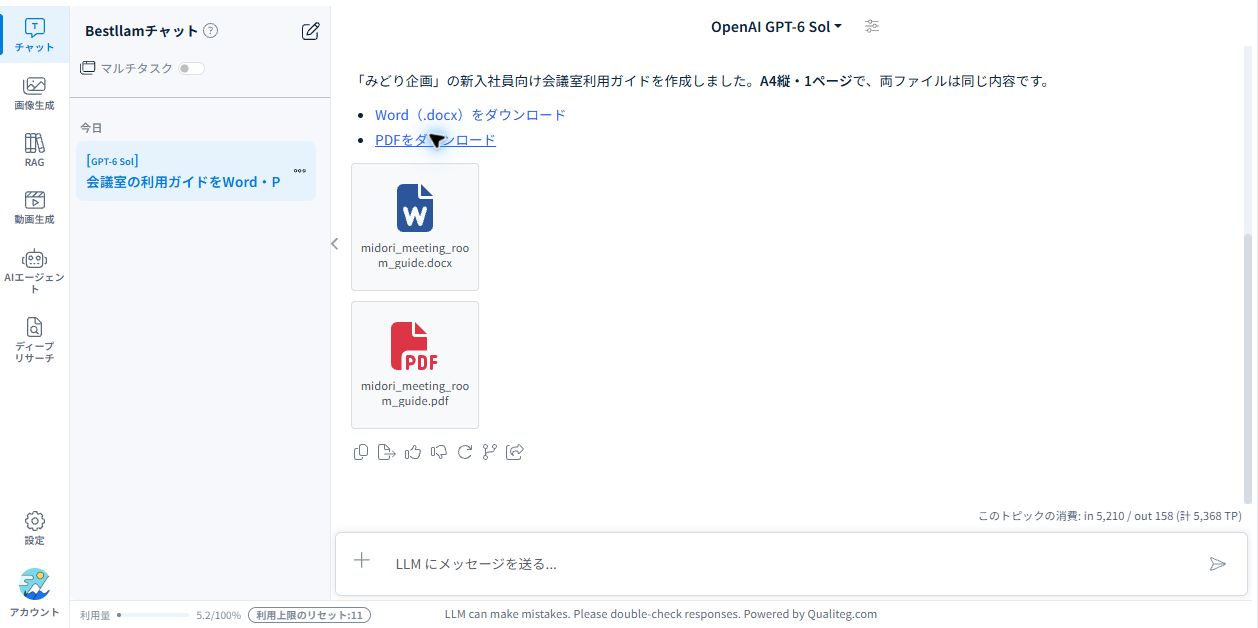
Task: Export the response with file-arrow icon
Action: click(387, 452)
